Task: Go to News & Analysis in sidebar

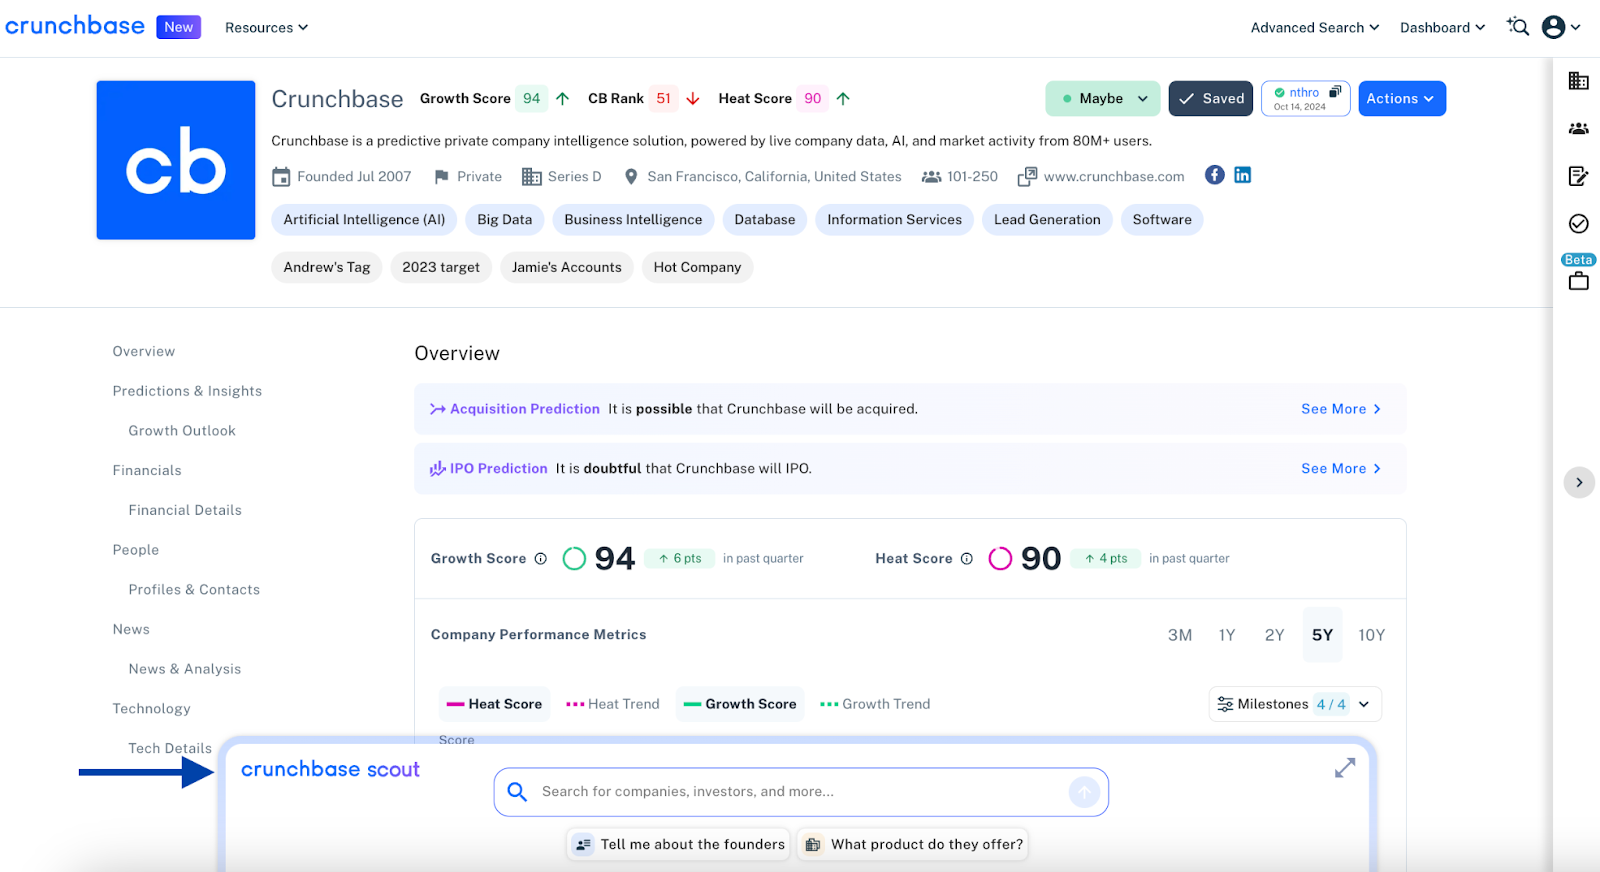Action: 185,669
